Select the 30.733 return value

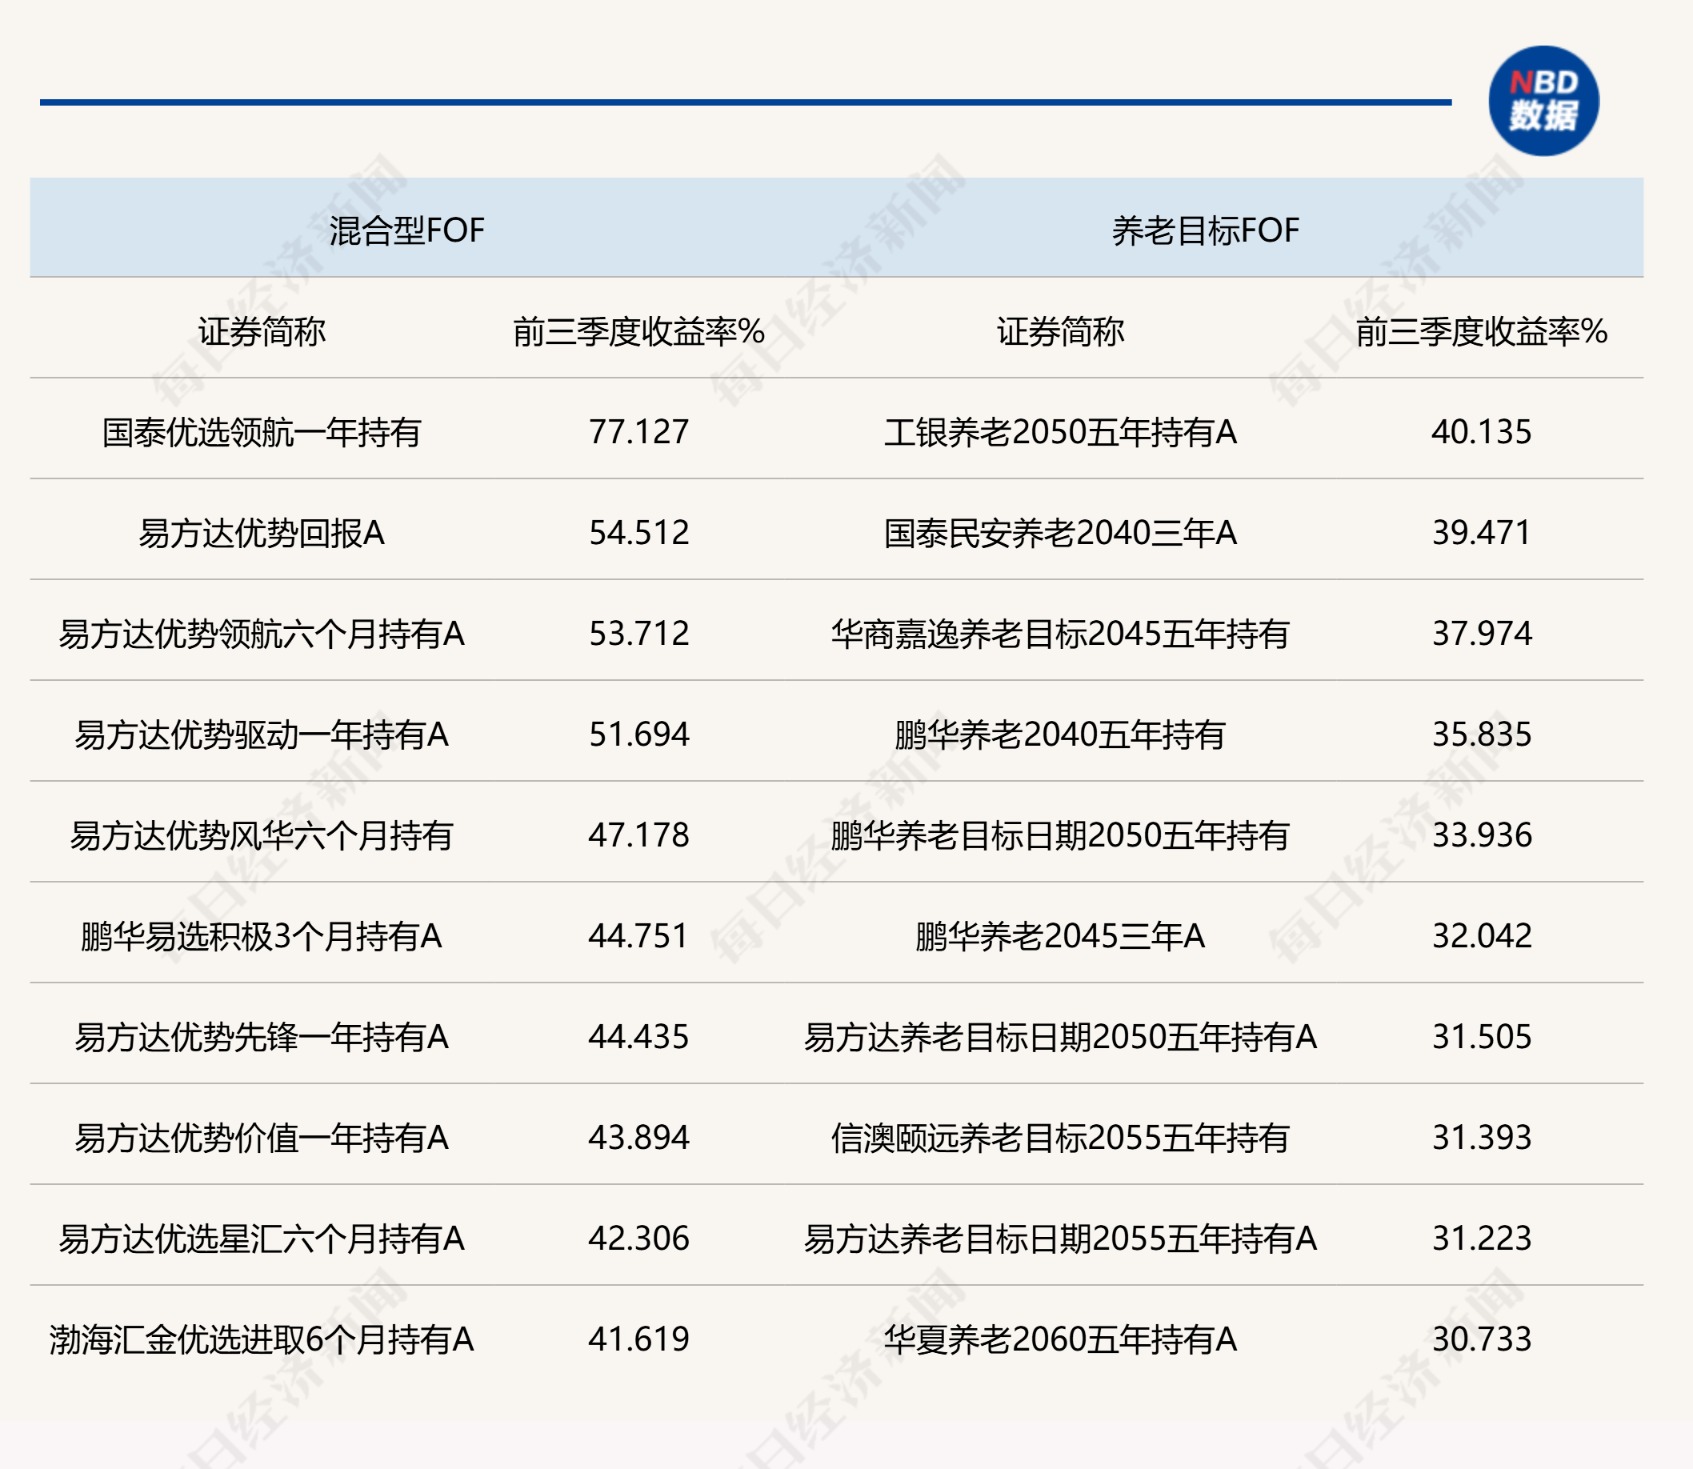coord(1481,1339)
